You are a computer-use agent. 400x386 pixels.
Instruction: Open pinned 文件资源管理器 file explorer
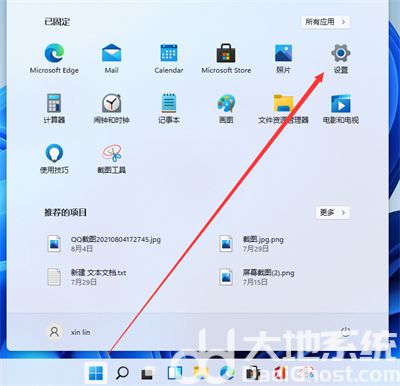pyautogui.click(x=283, y=108)
